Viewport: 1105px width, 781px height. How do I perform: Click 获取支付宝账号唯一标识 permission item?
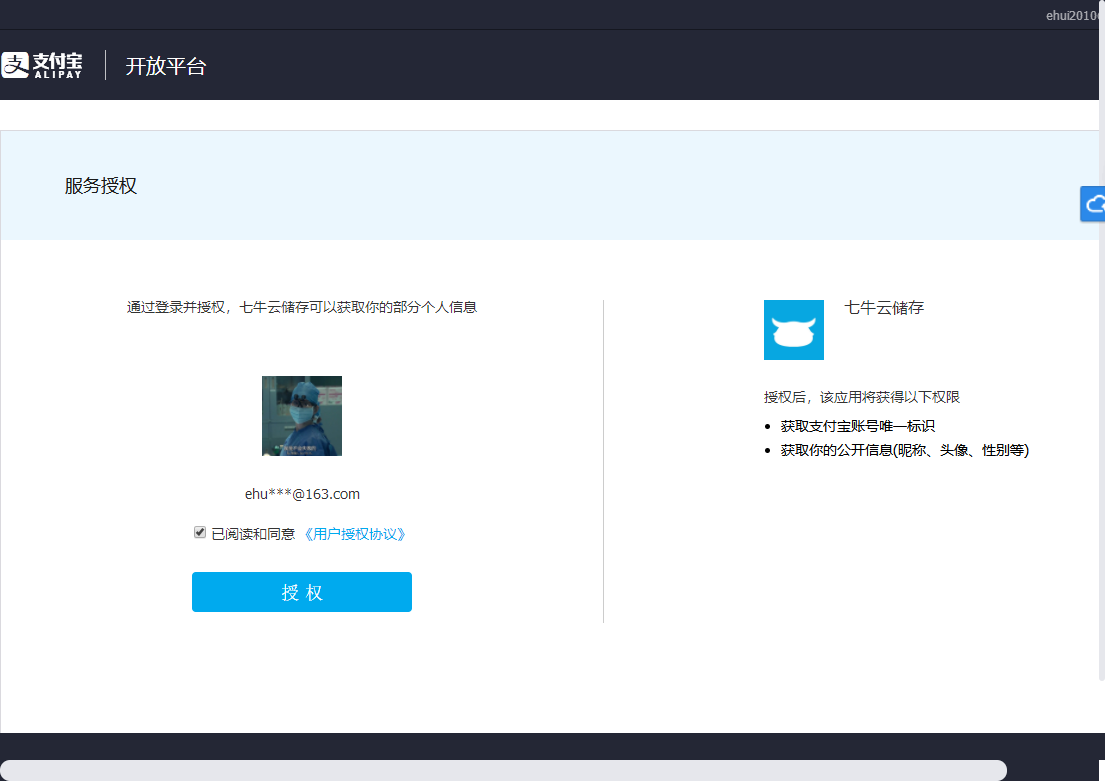pyautogui.click(x=858, y=426)
